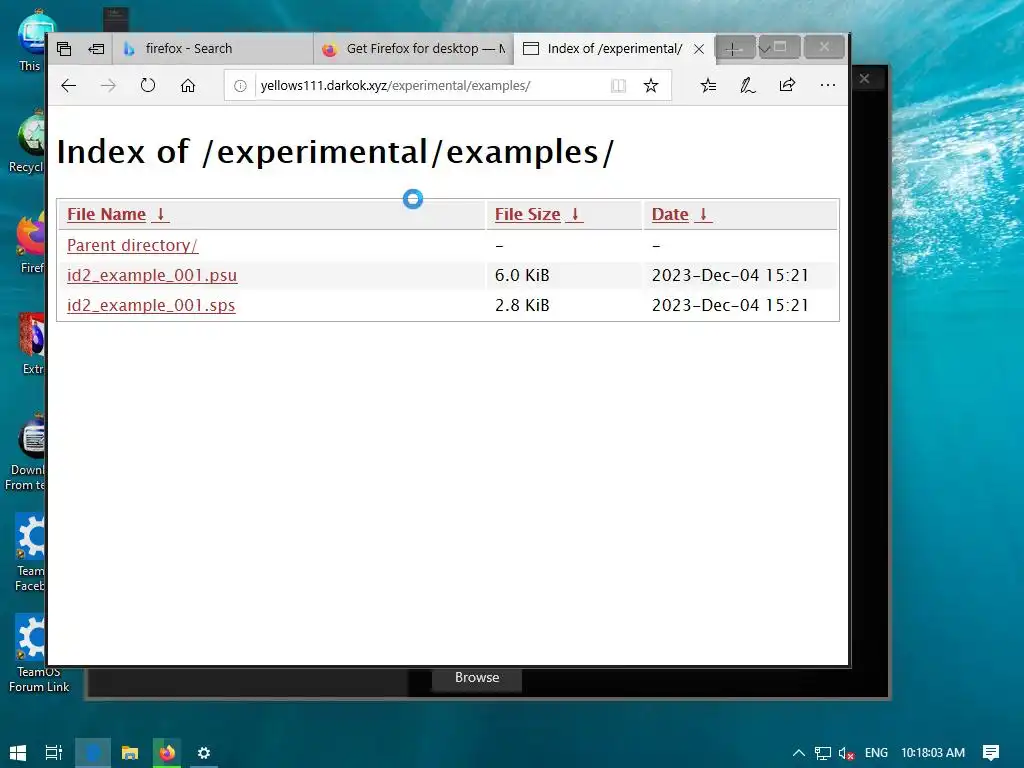Change ENG input language
This screenshot has width=1024, height=768.
pos(876,753)
